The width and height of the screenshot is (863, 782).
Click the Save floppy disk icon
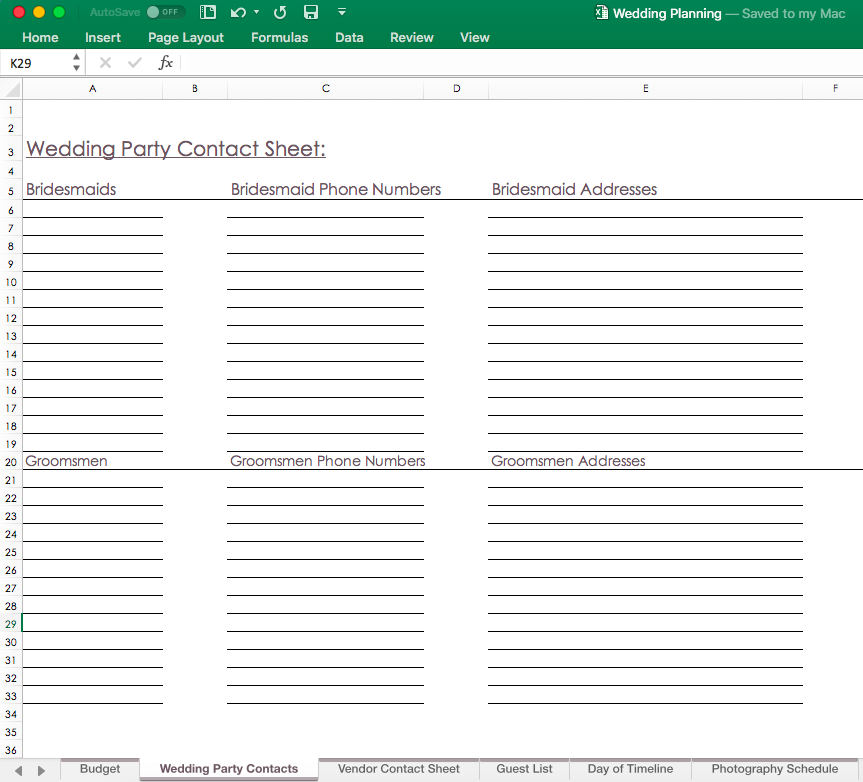311,12
